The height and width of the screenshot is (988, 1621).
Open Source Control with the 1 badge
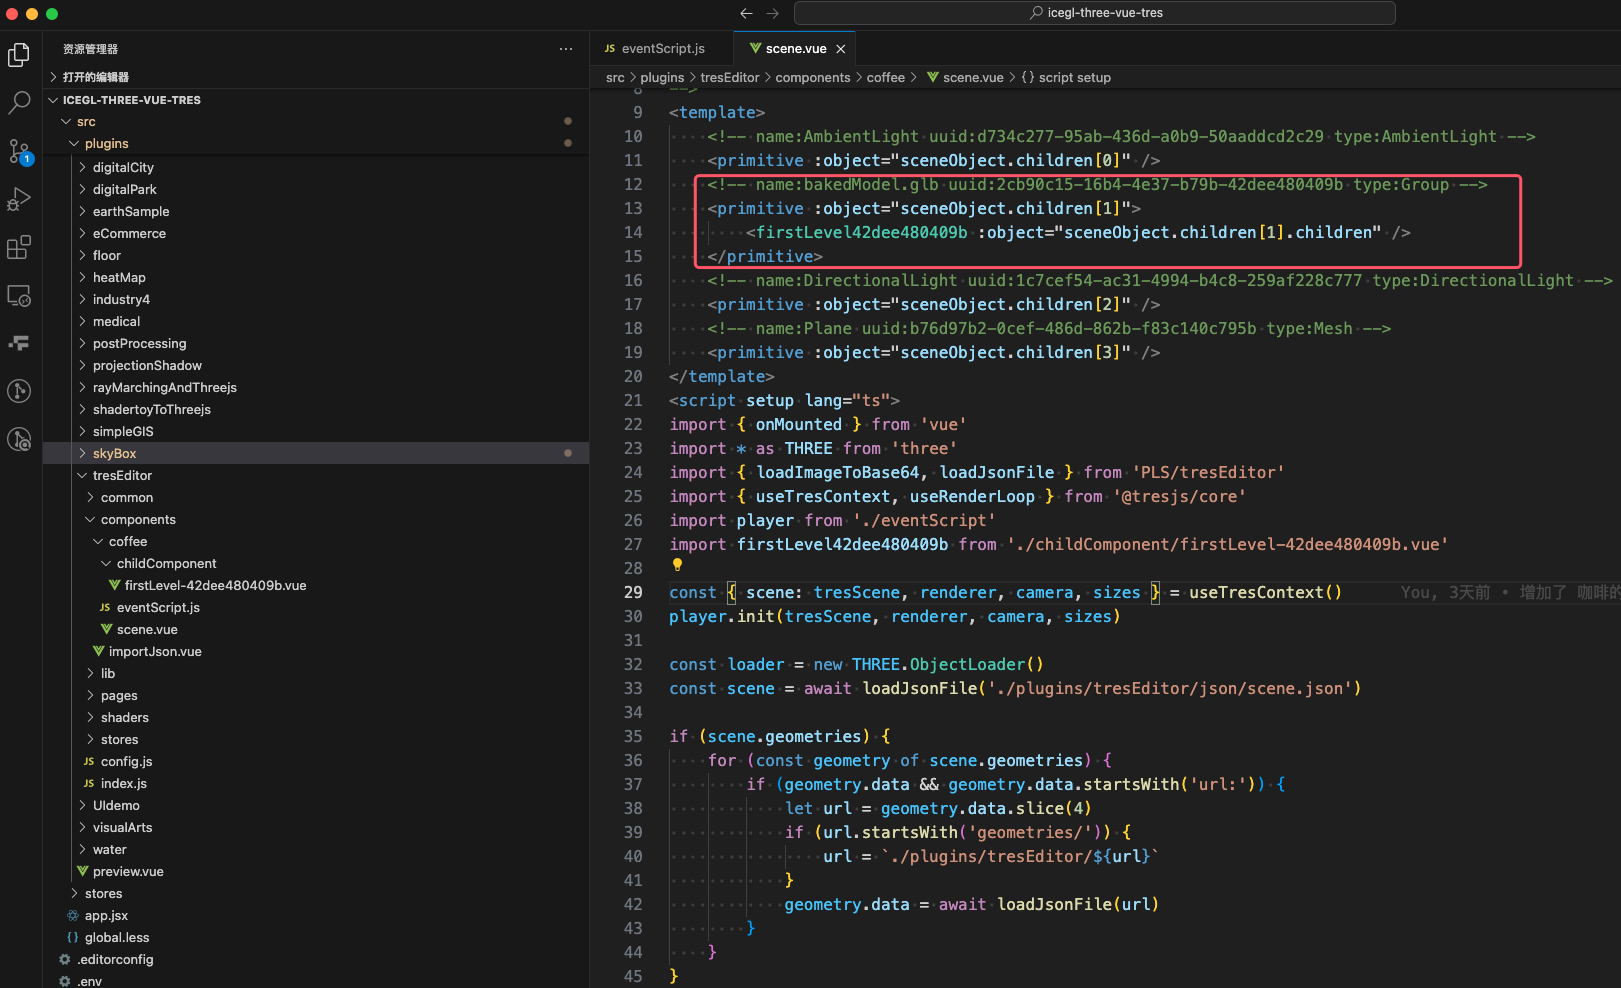pyautogui.click(x=19, y=151)
